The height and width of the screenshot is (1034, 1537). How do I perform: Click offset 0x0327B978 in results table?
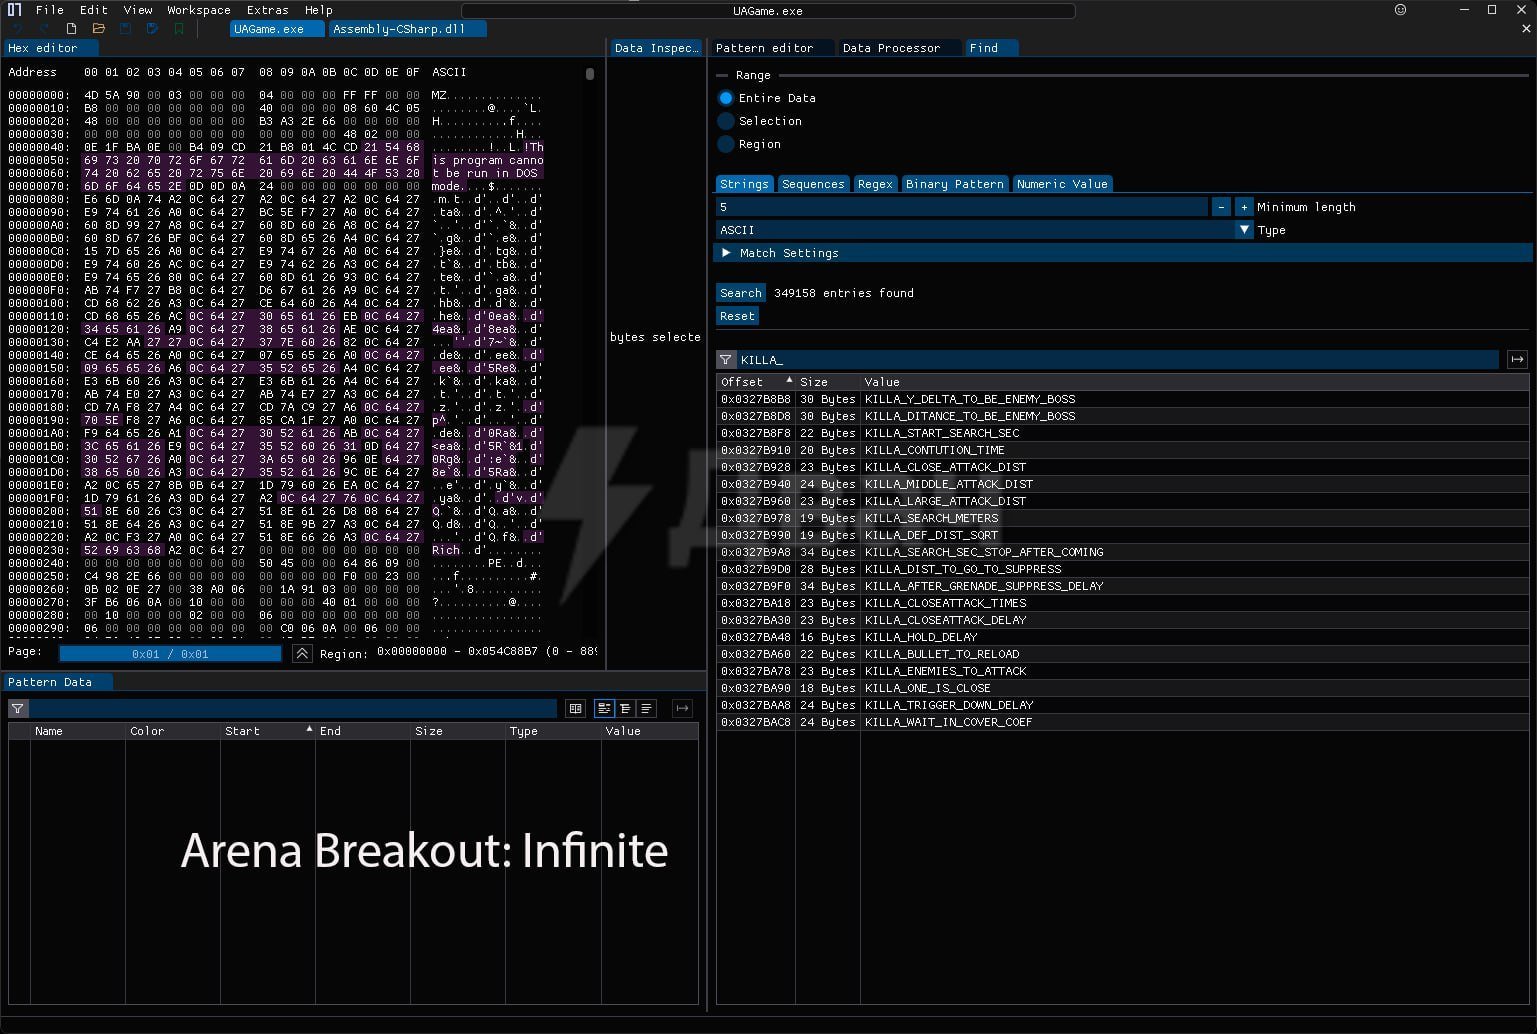(x=755, y=518)
